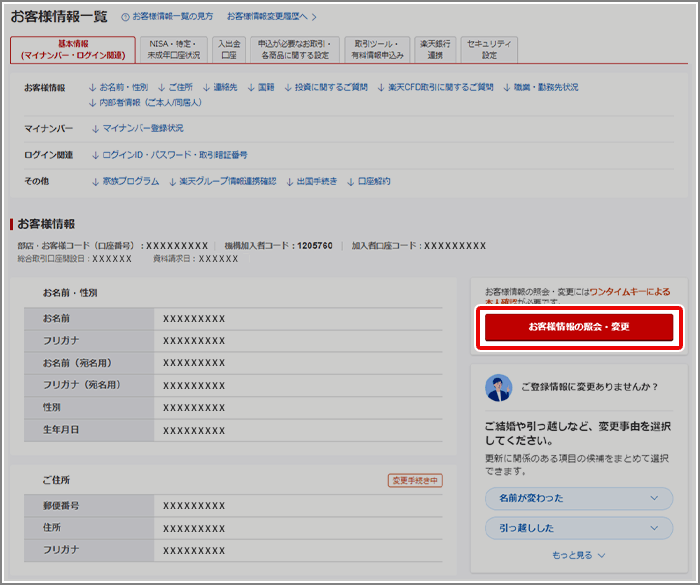Screen dimensions: 700x585
Task: Jump to ご住所 anchor link
Action: click(175, 87)
